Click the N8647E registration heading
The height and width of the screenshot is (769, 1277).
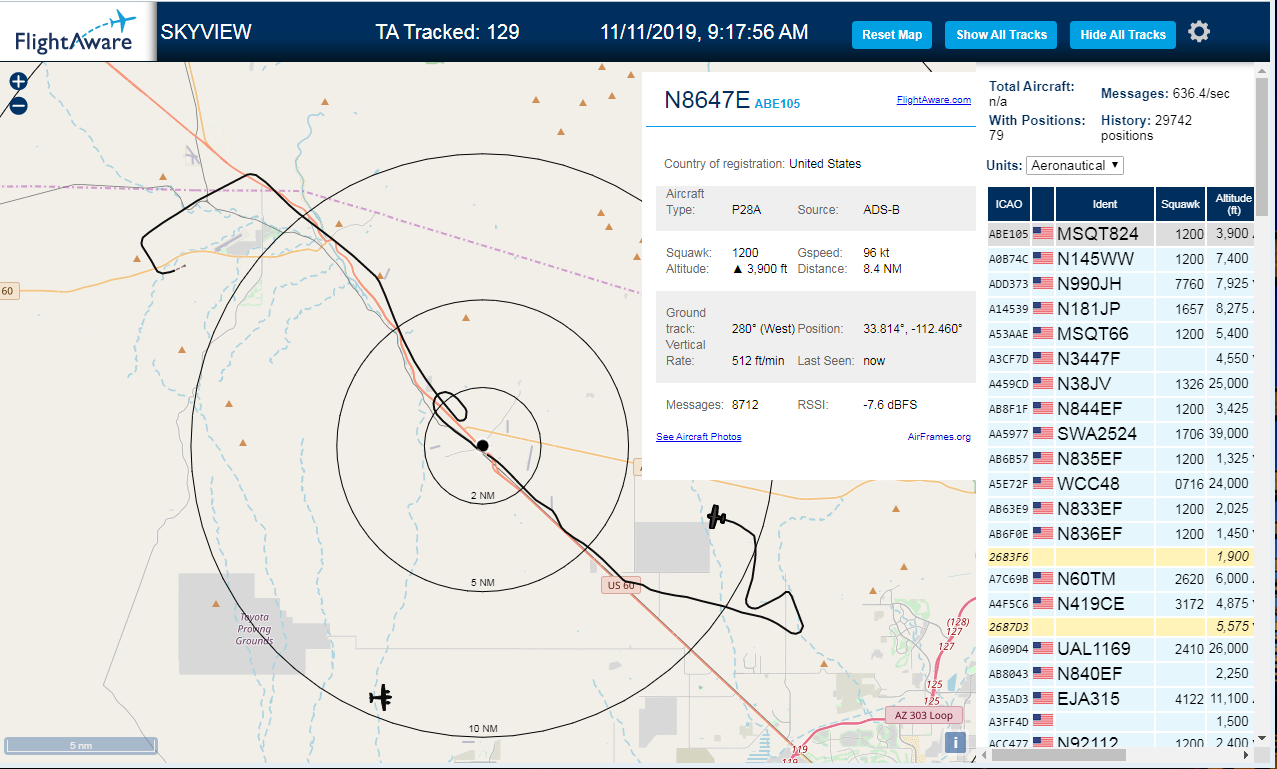[x=707, y=99]
